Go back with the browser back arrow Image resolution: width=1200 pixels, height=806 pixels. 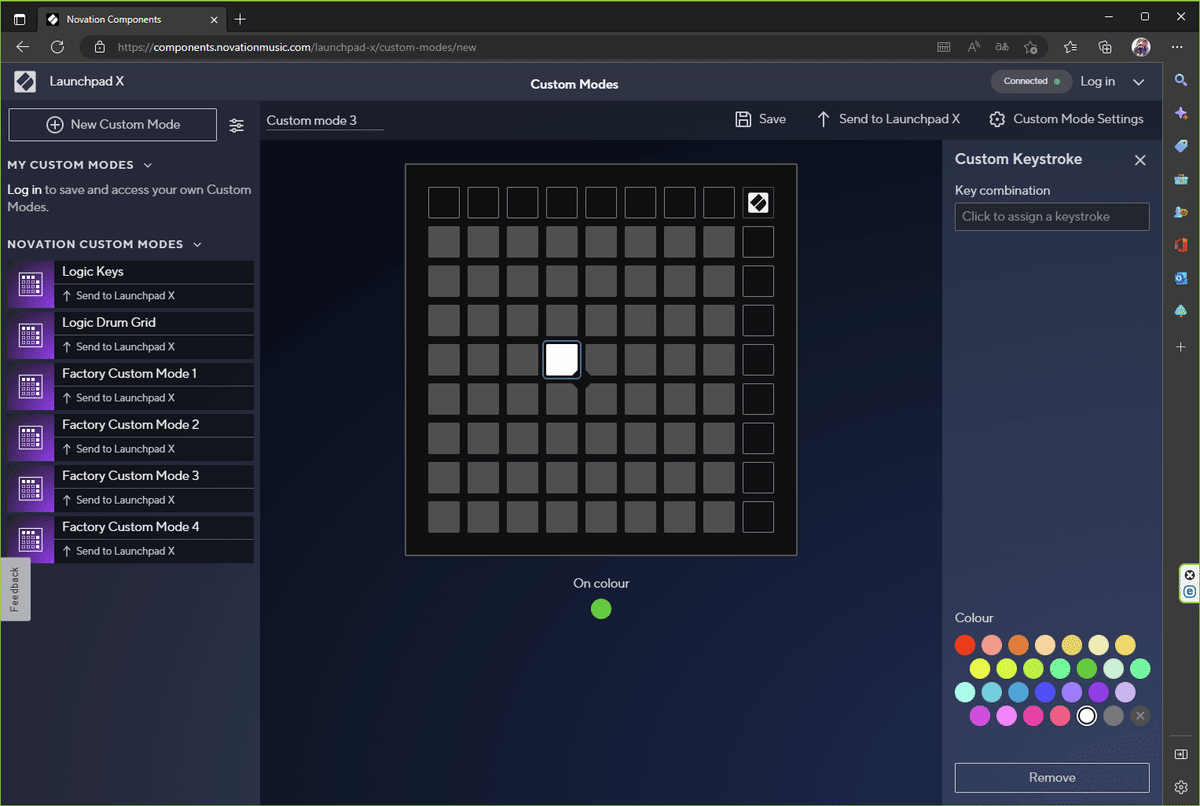pyautogui.click(x=22, y=47)
